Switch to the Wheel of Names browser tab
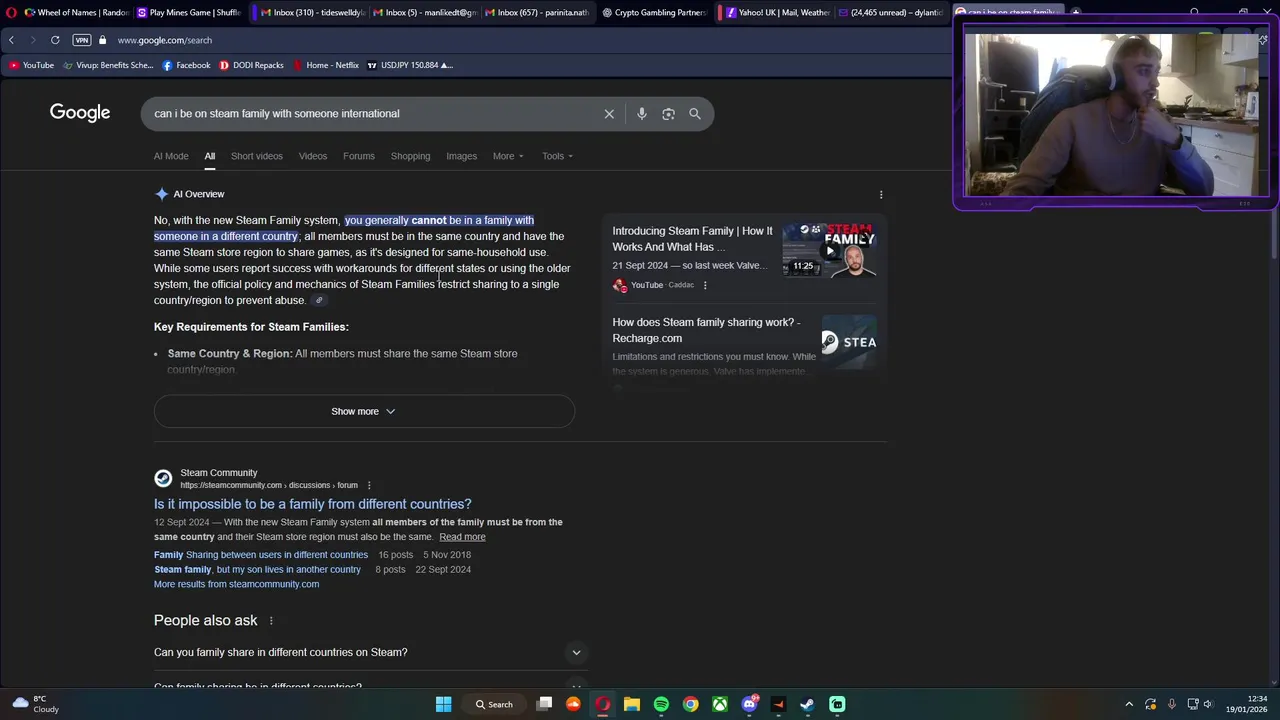Image resolution: width=1280 pixels, height=720 pixels. [77, 13]
